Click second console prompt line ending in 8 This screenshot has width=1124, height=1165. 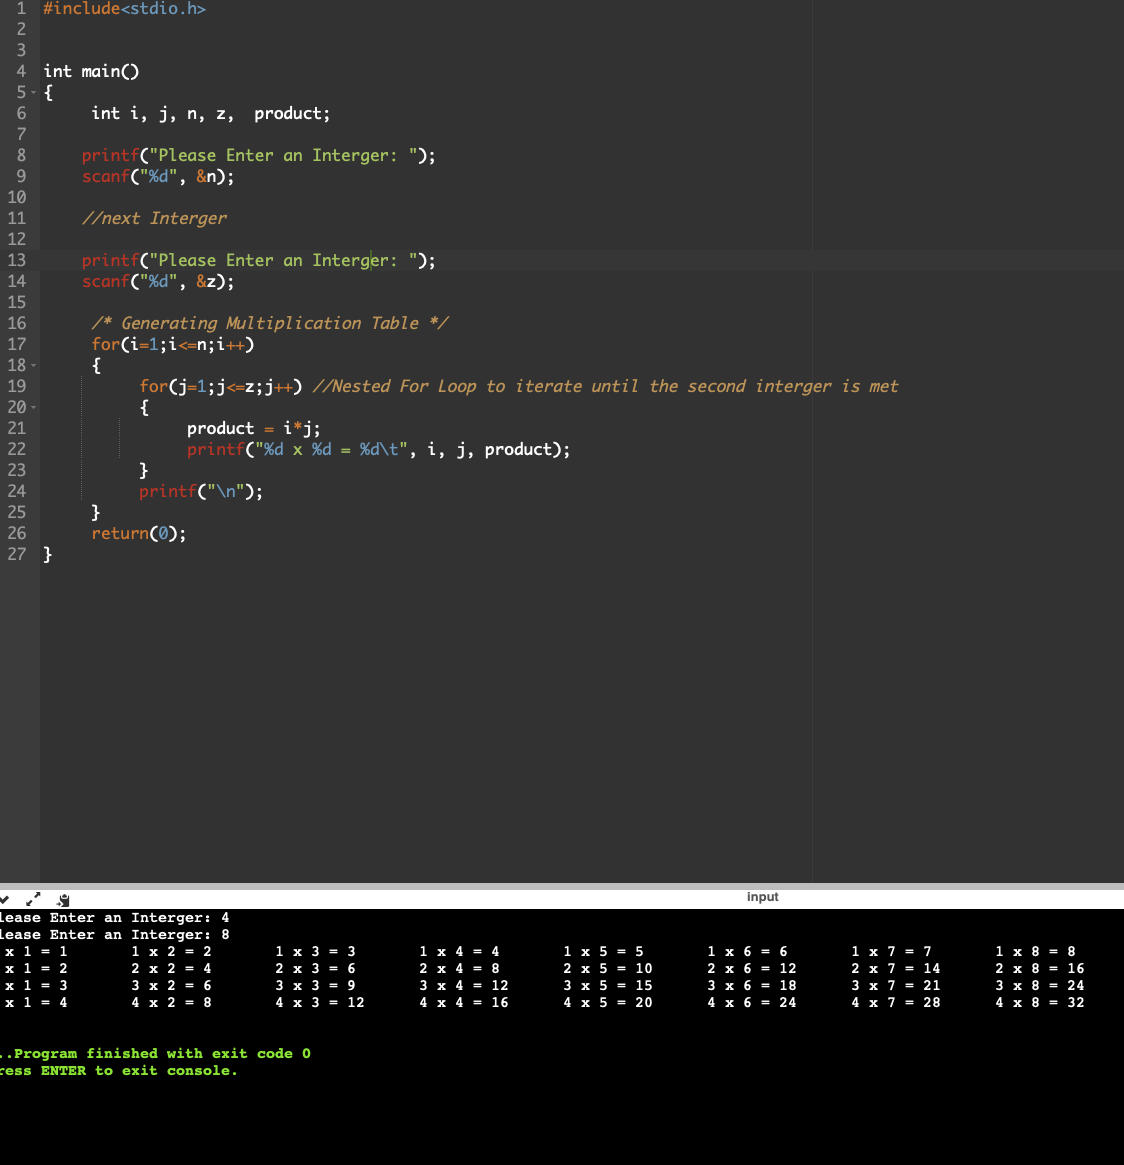tap(114, 935)
